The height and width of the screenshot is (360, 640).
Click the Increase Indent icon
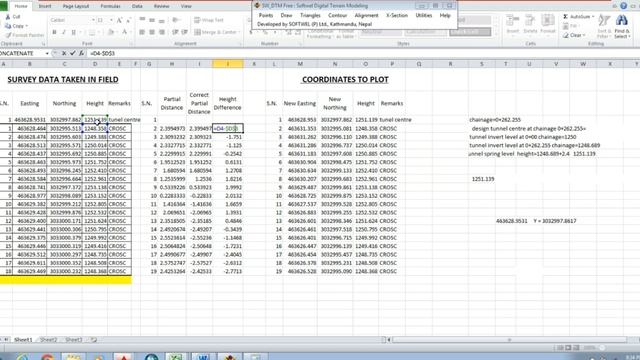184,32
